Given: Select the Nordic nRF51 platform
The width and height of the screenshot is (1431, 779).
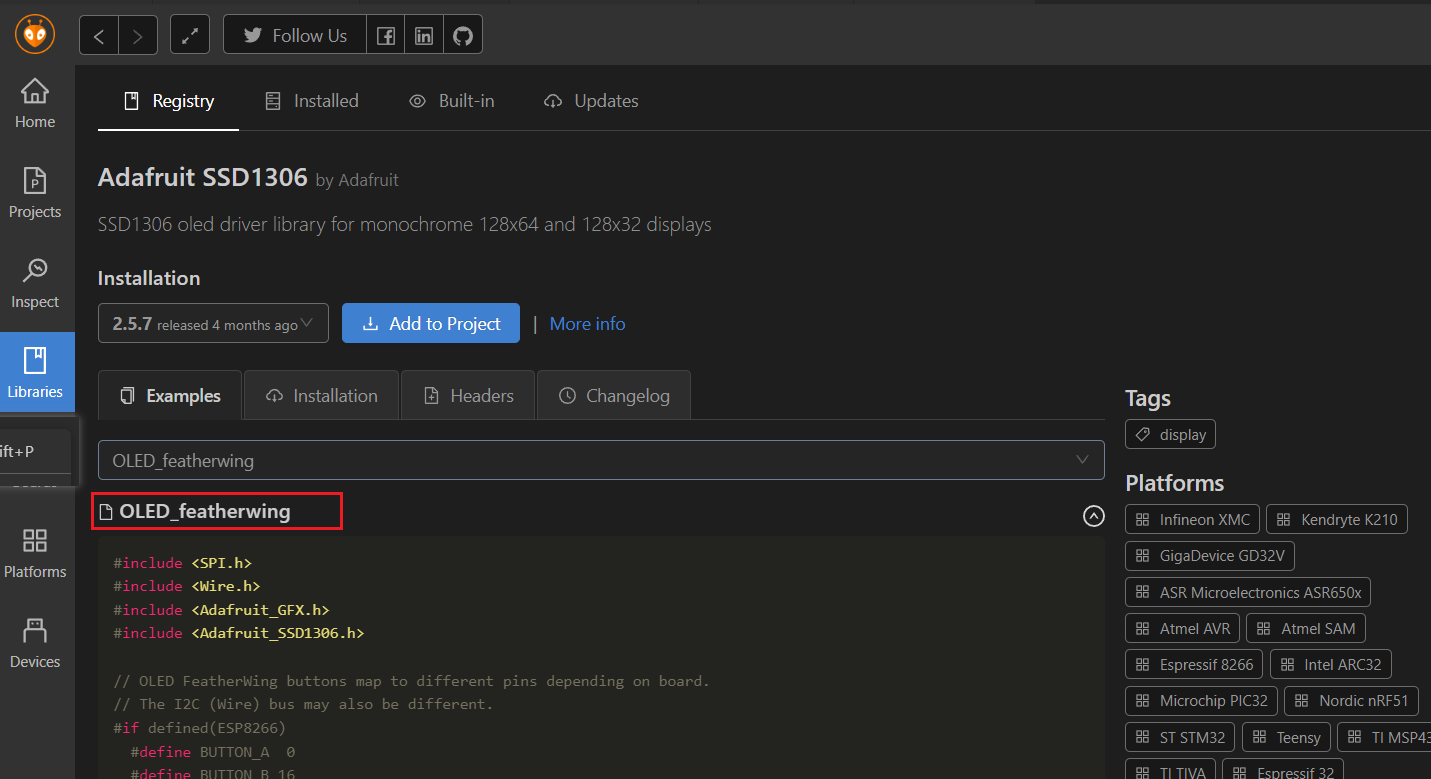Looking at the screenshot, I should [x=1352, y=701].
